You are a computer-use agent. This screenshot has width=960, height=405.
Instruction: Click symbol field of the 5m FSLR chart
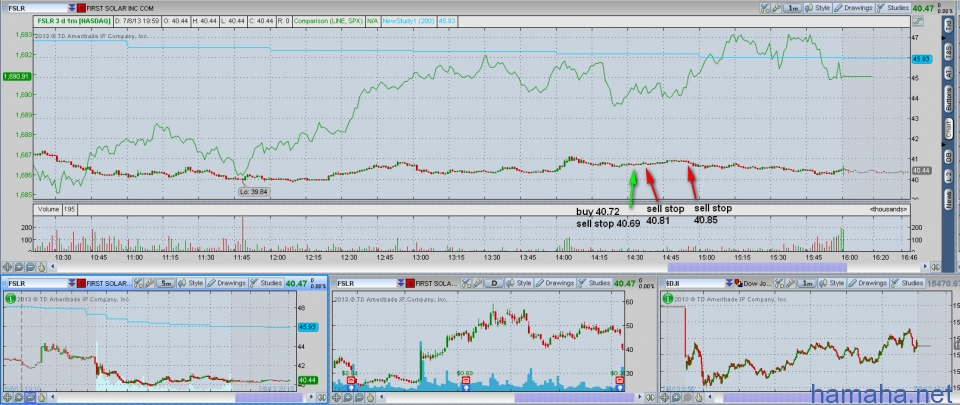click(37, 283)
